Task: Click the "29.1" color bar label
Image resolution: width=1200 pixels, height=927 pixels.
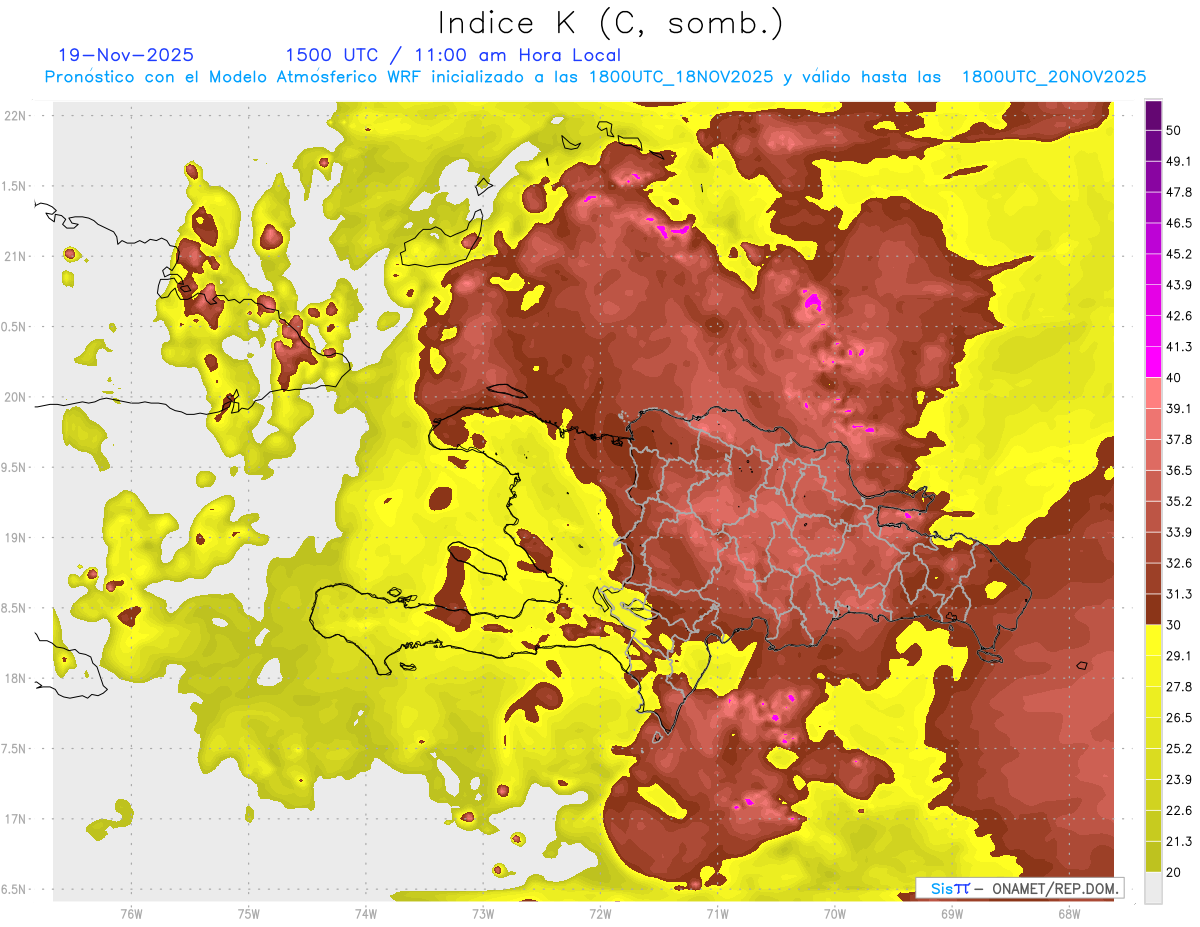Action: click(1178, 656)
